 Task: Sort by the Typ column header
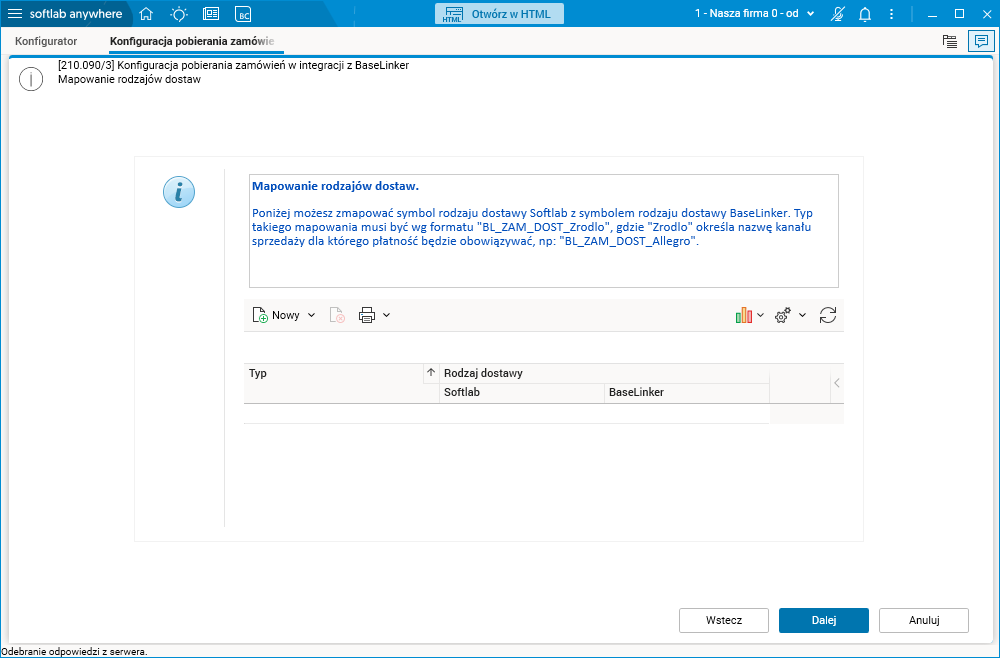pos(334,374)
